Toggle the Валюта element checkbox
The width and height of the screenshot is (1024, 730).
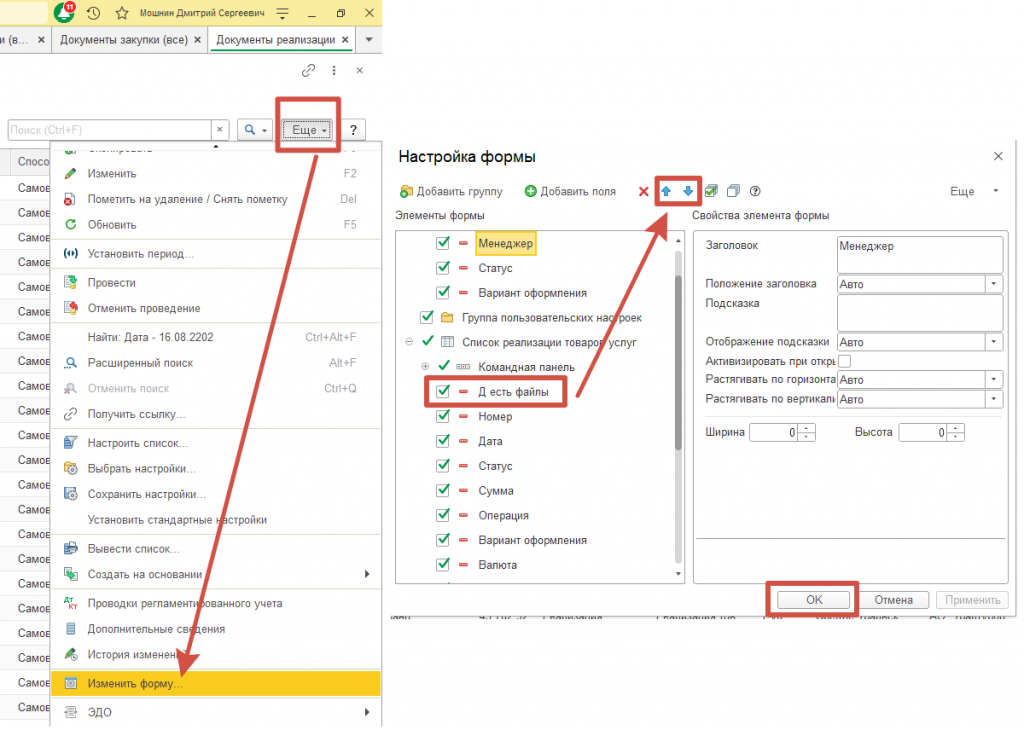click(x=443, y=564)
